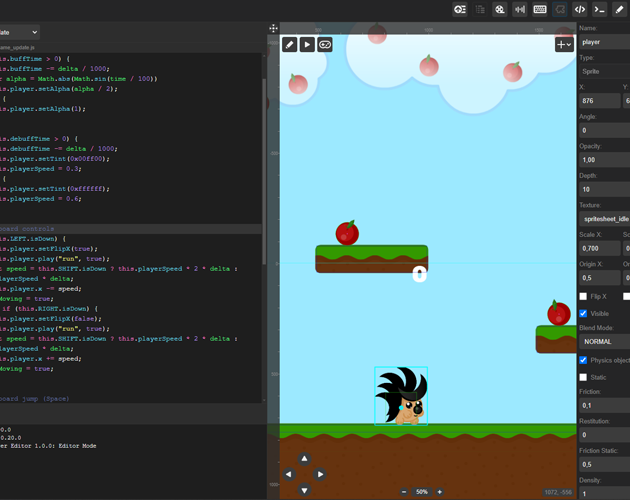Open the Texture spritesheet_idle dropdown
The image size is (630, 500).
point(605,219)
